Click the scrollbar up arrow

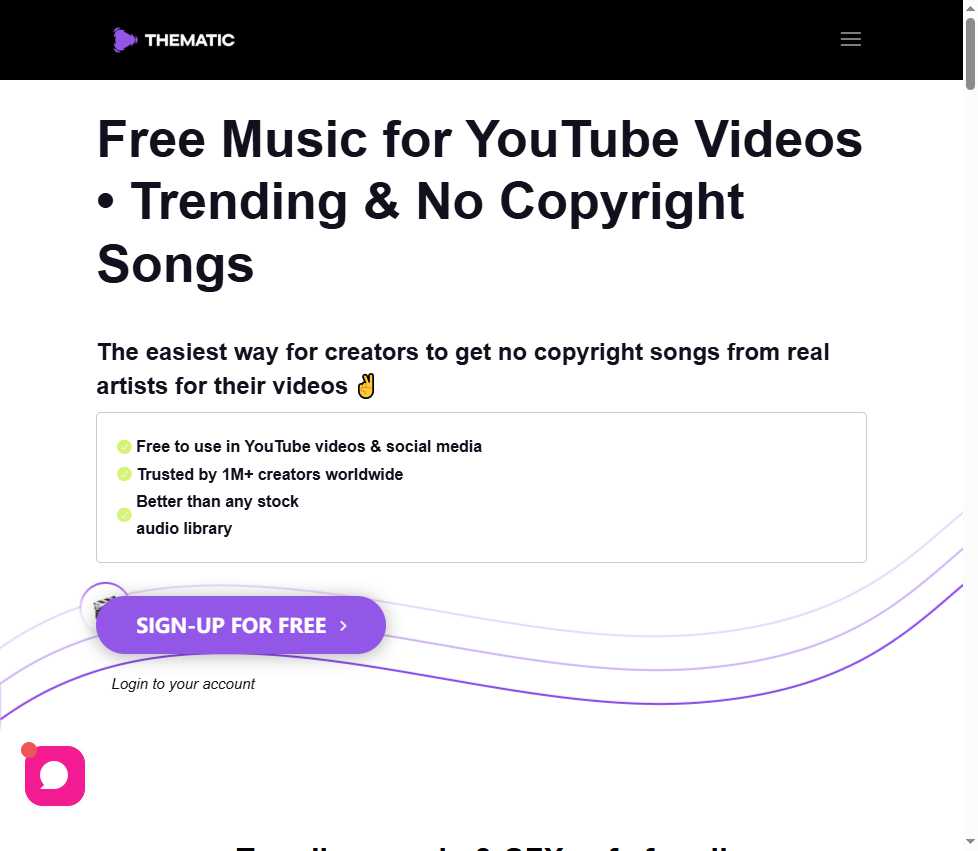coord(971,7)
